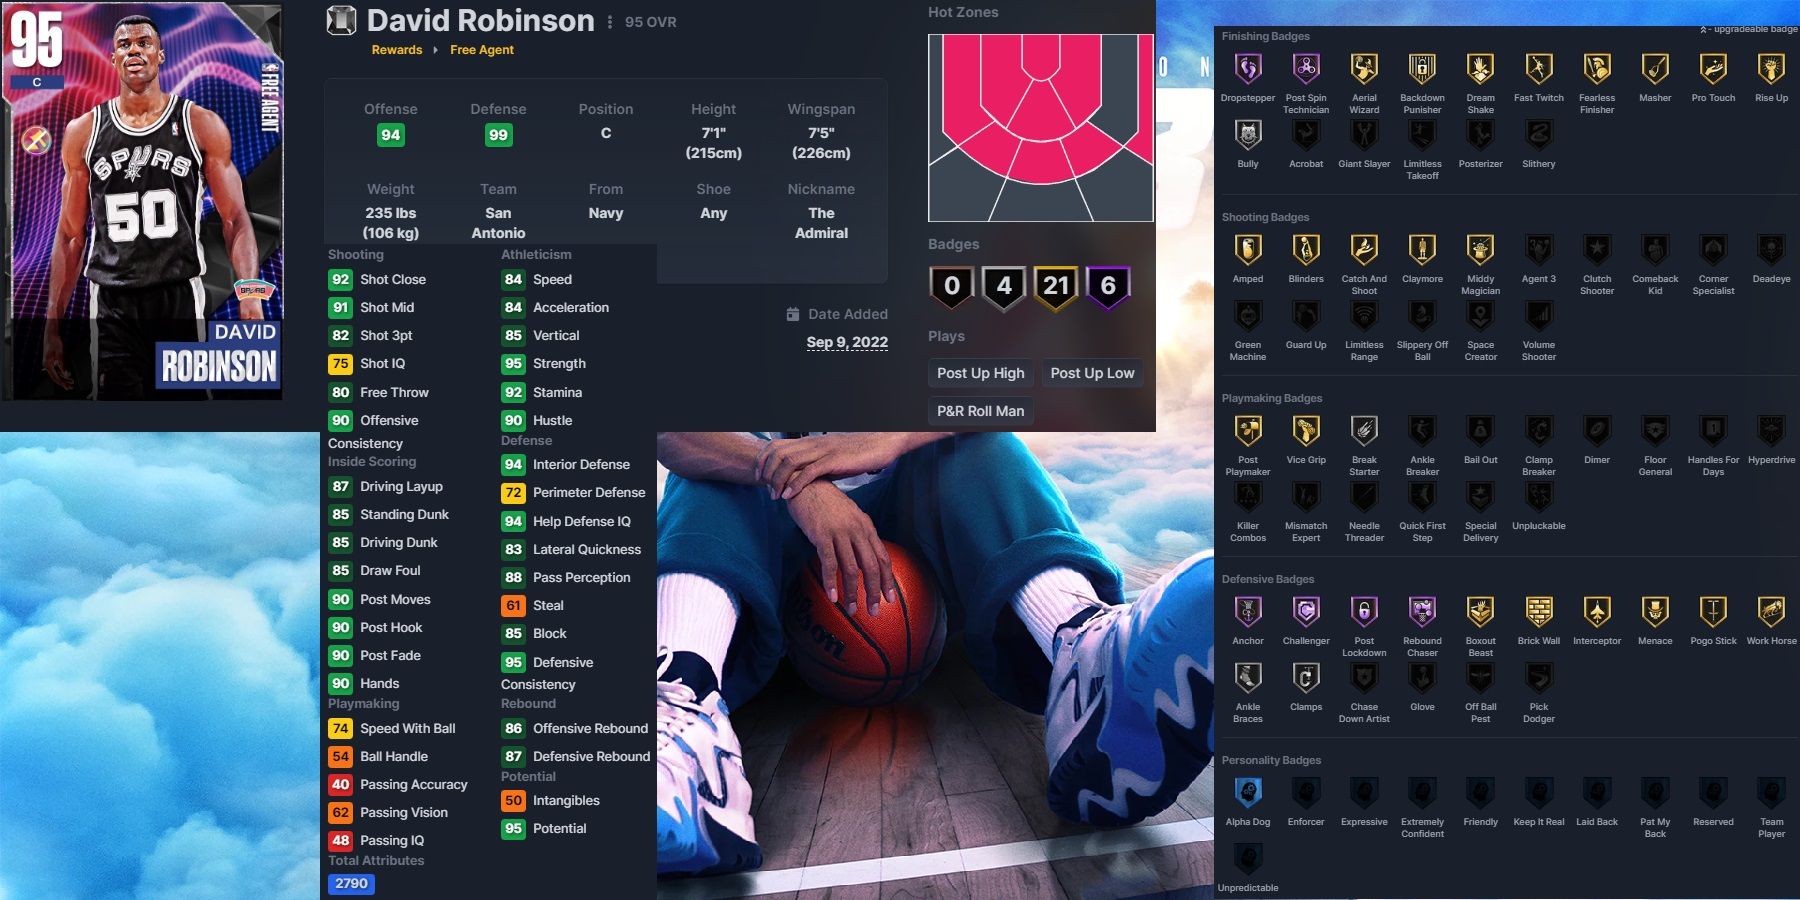Click the Break Starter badge icon
The image size is (1800, 900).
coord(1364,431)
